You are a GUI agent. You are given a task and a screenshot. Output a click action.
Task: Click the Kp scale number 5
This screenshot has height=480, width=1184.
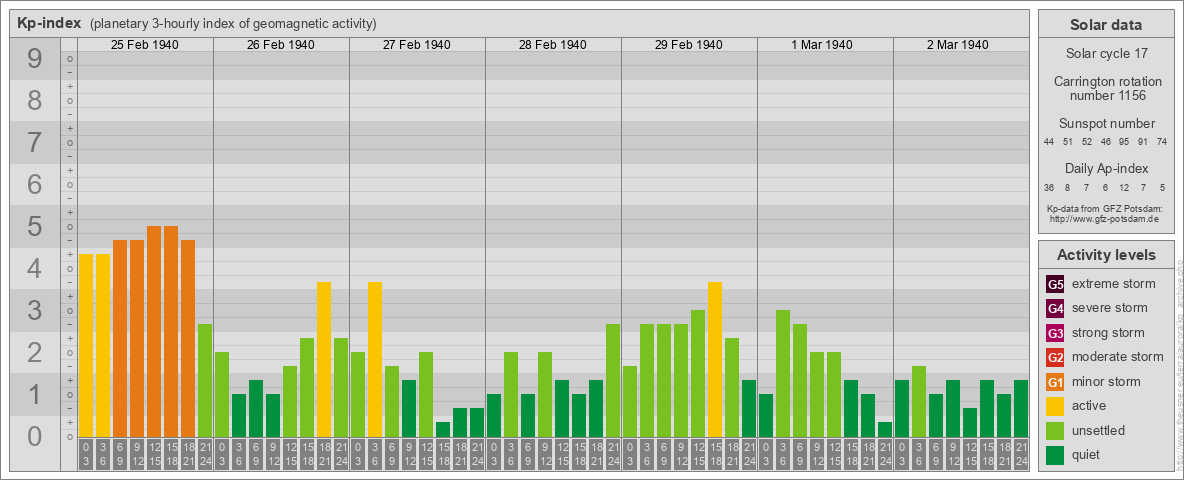(34, 226)
